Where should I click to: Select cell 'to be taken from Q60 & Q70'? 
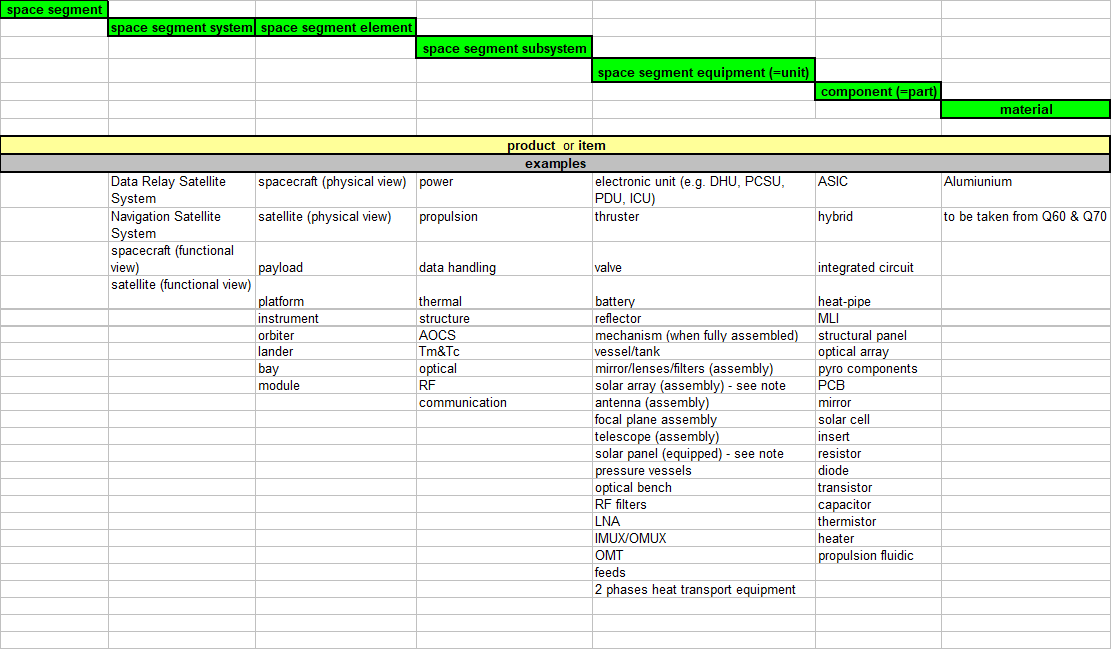(1025, 217)
